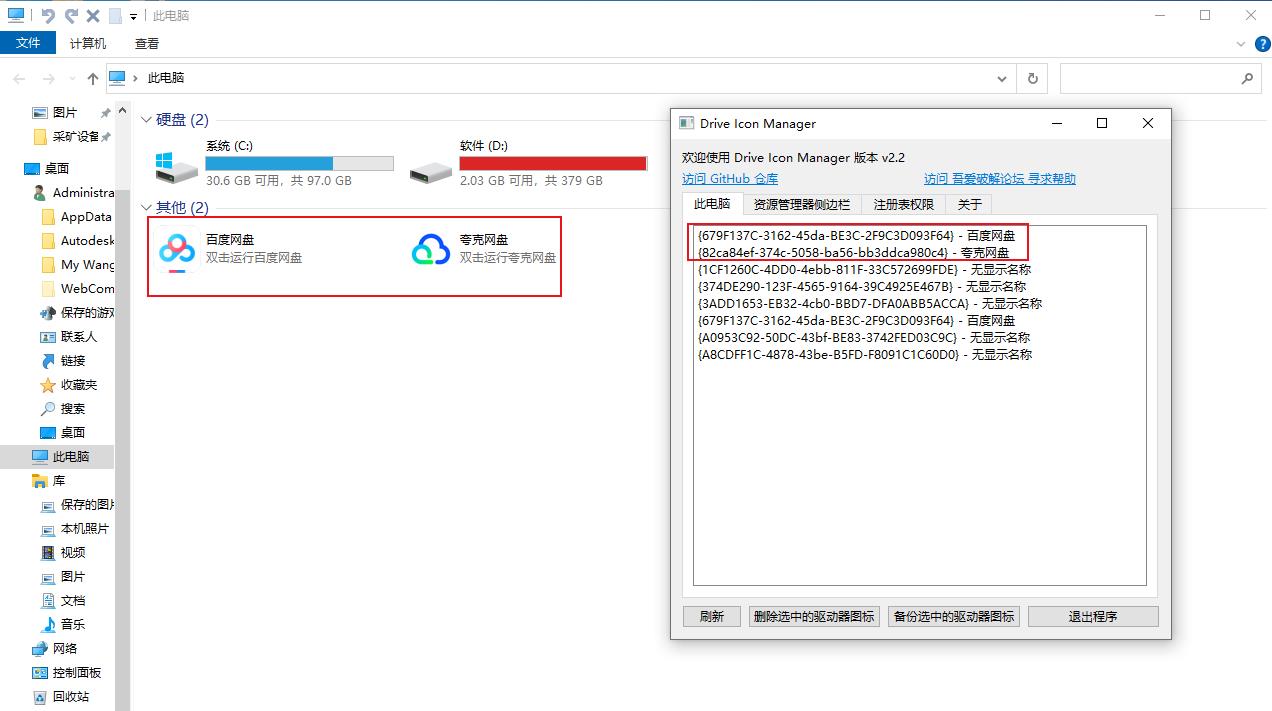Click the refresh icon beside the address bar

(x=1031, y=78)
